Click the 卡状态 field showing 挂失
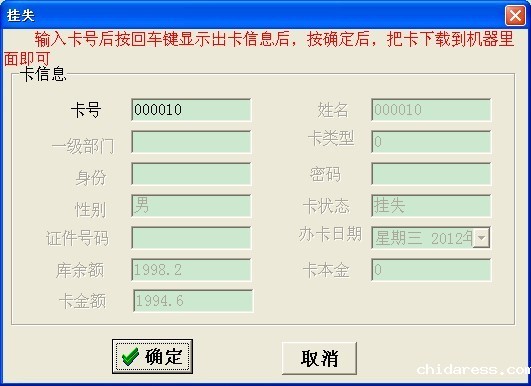 (431, 206)
